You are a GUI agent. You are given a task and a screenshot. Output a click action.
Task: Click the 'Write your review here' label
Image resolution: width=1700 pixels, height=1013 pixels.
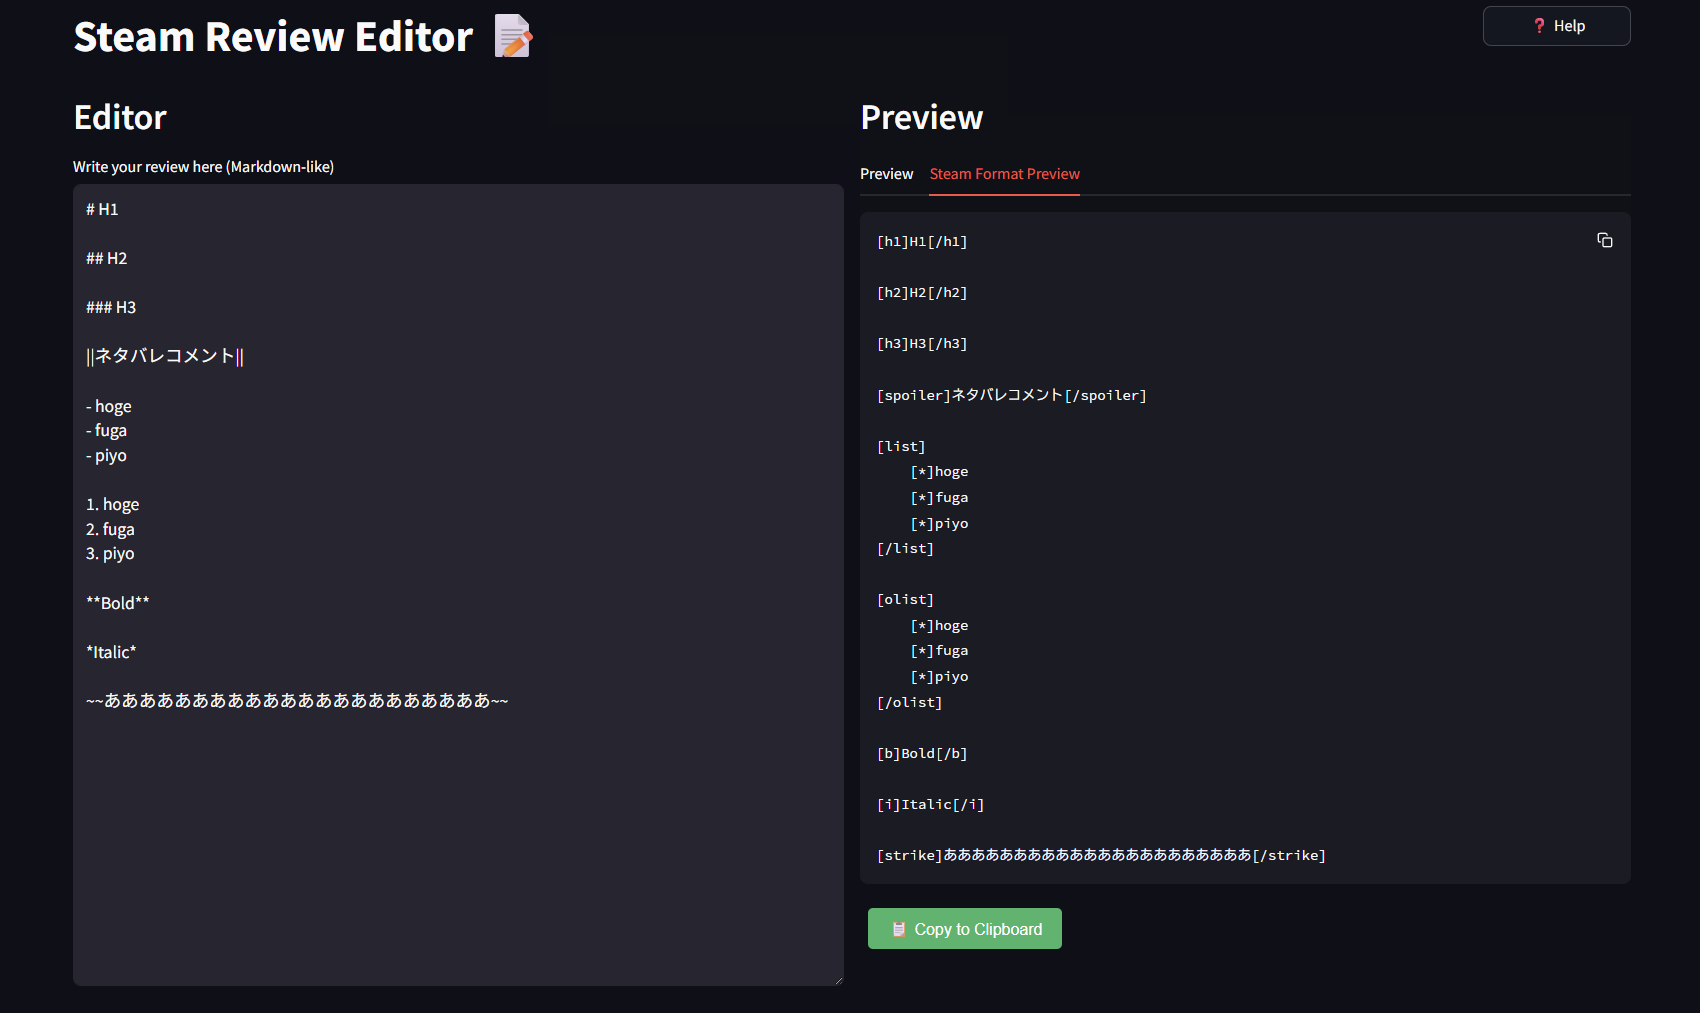[203, 167]
